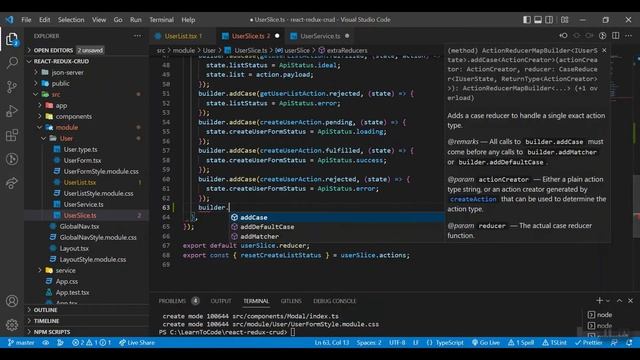
Task: Expand the json-server folder
Action: pyautogui.click(x=87, y=72)
